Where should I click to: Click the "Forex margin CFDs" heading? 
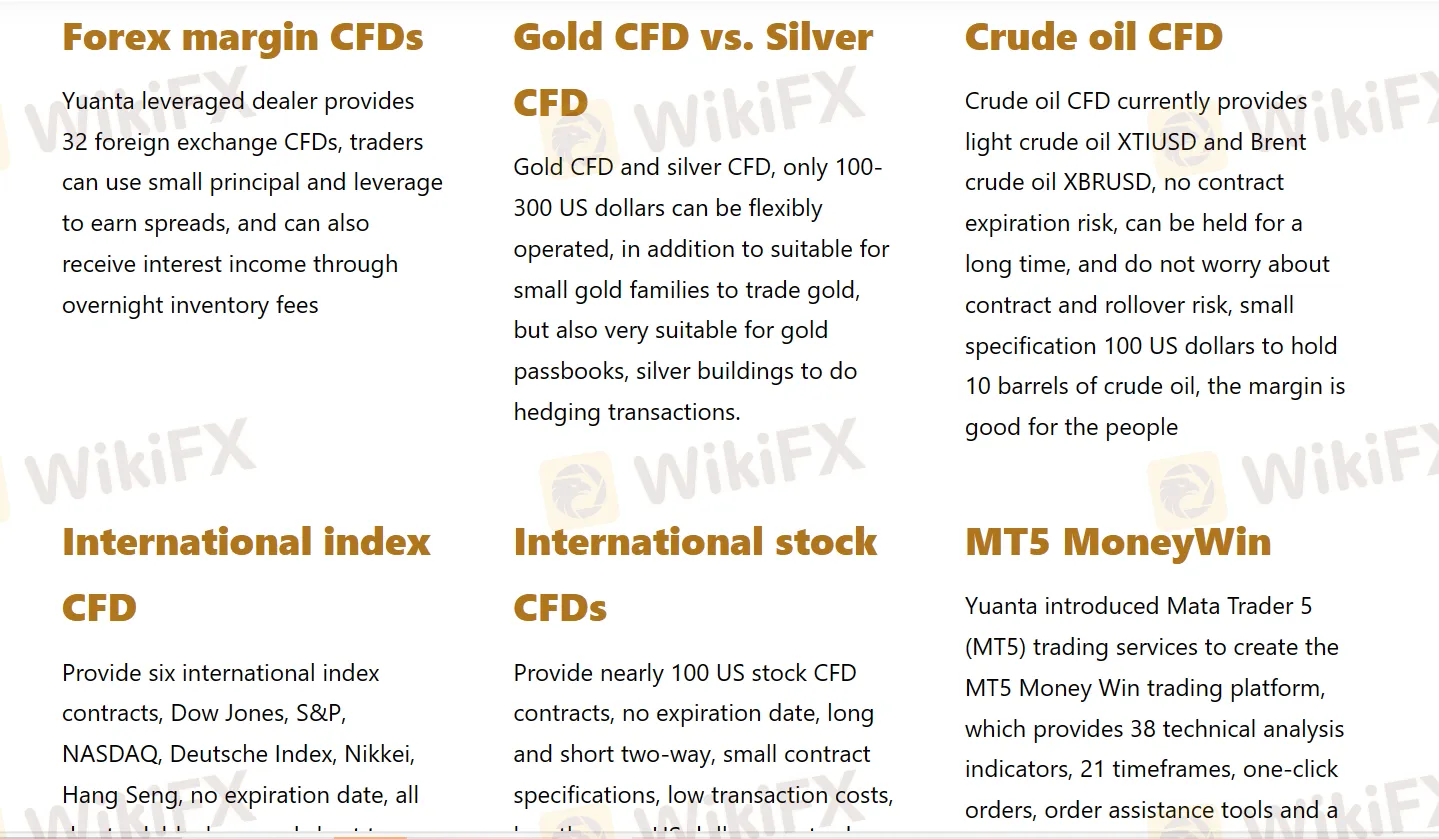point(243,38)
